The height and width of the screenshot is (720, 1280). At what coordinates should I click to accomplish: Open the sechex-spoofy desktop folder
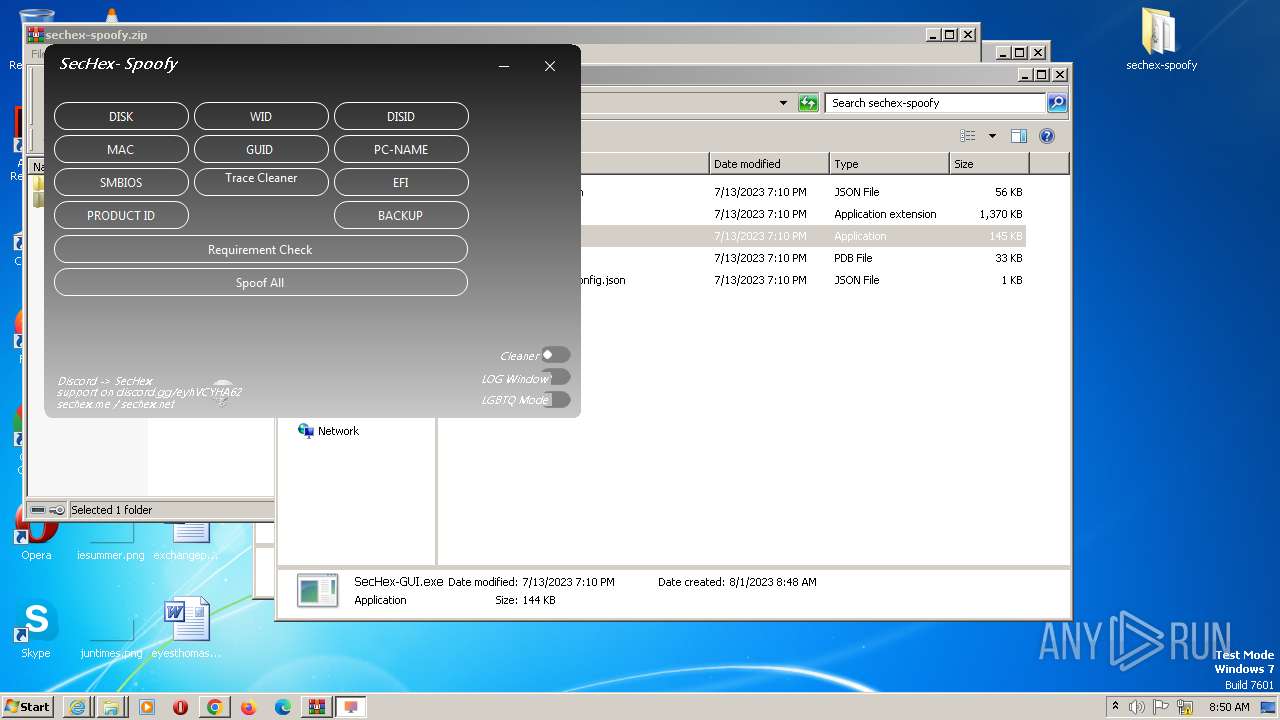[1161, 40]
